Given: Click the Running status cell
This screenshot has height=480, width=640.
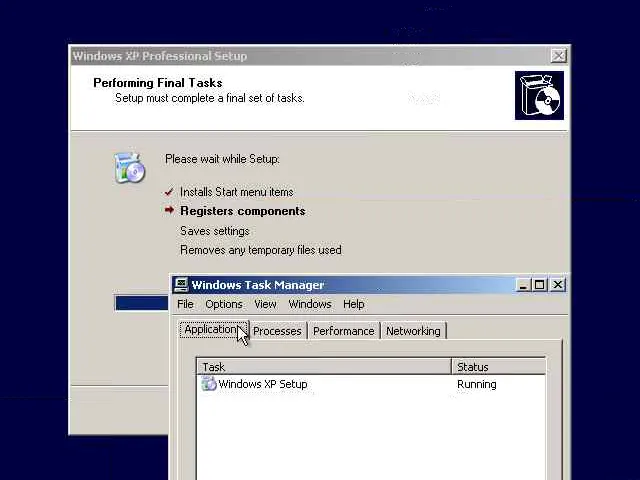Looking at the screenshot, I should [477, 384].
